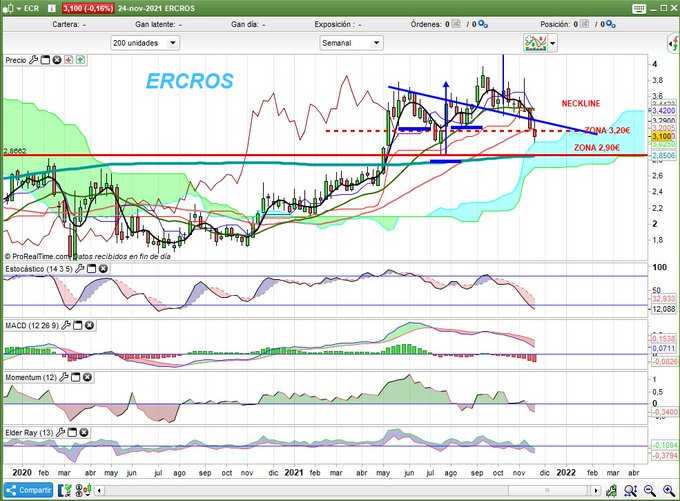Maximize the MACD panel
The image size is (680, 501).
point(78,325)
